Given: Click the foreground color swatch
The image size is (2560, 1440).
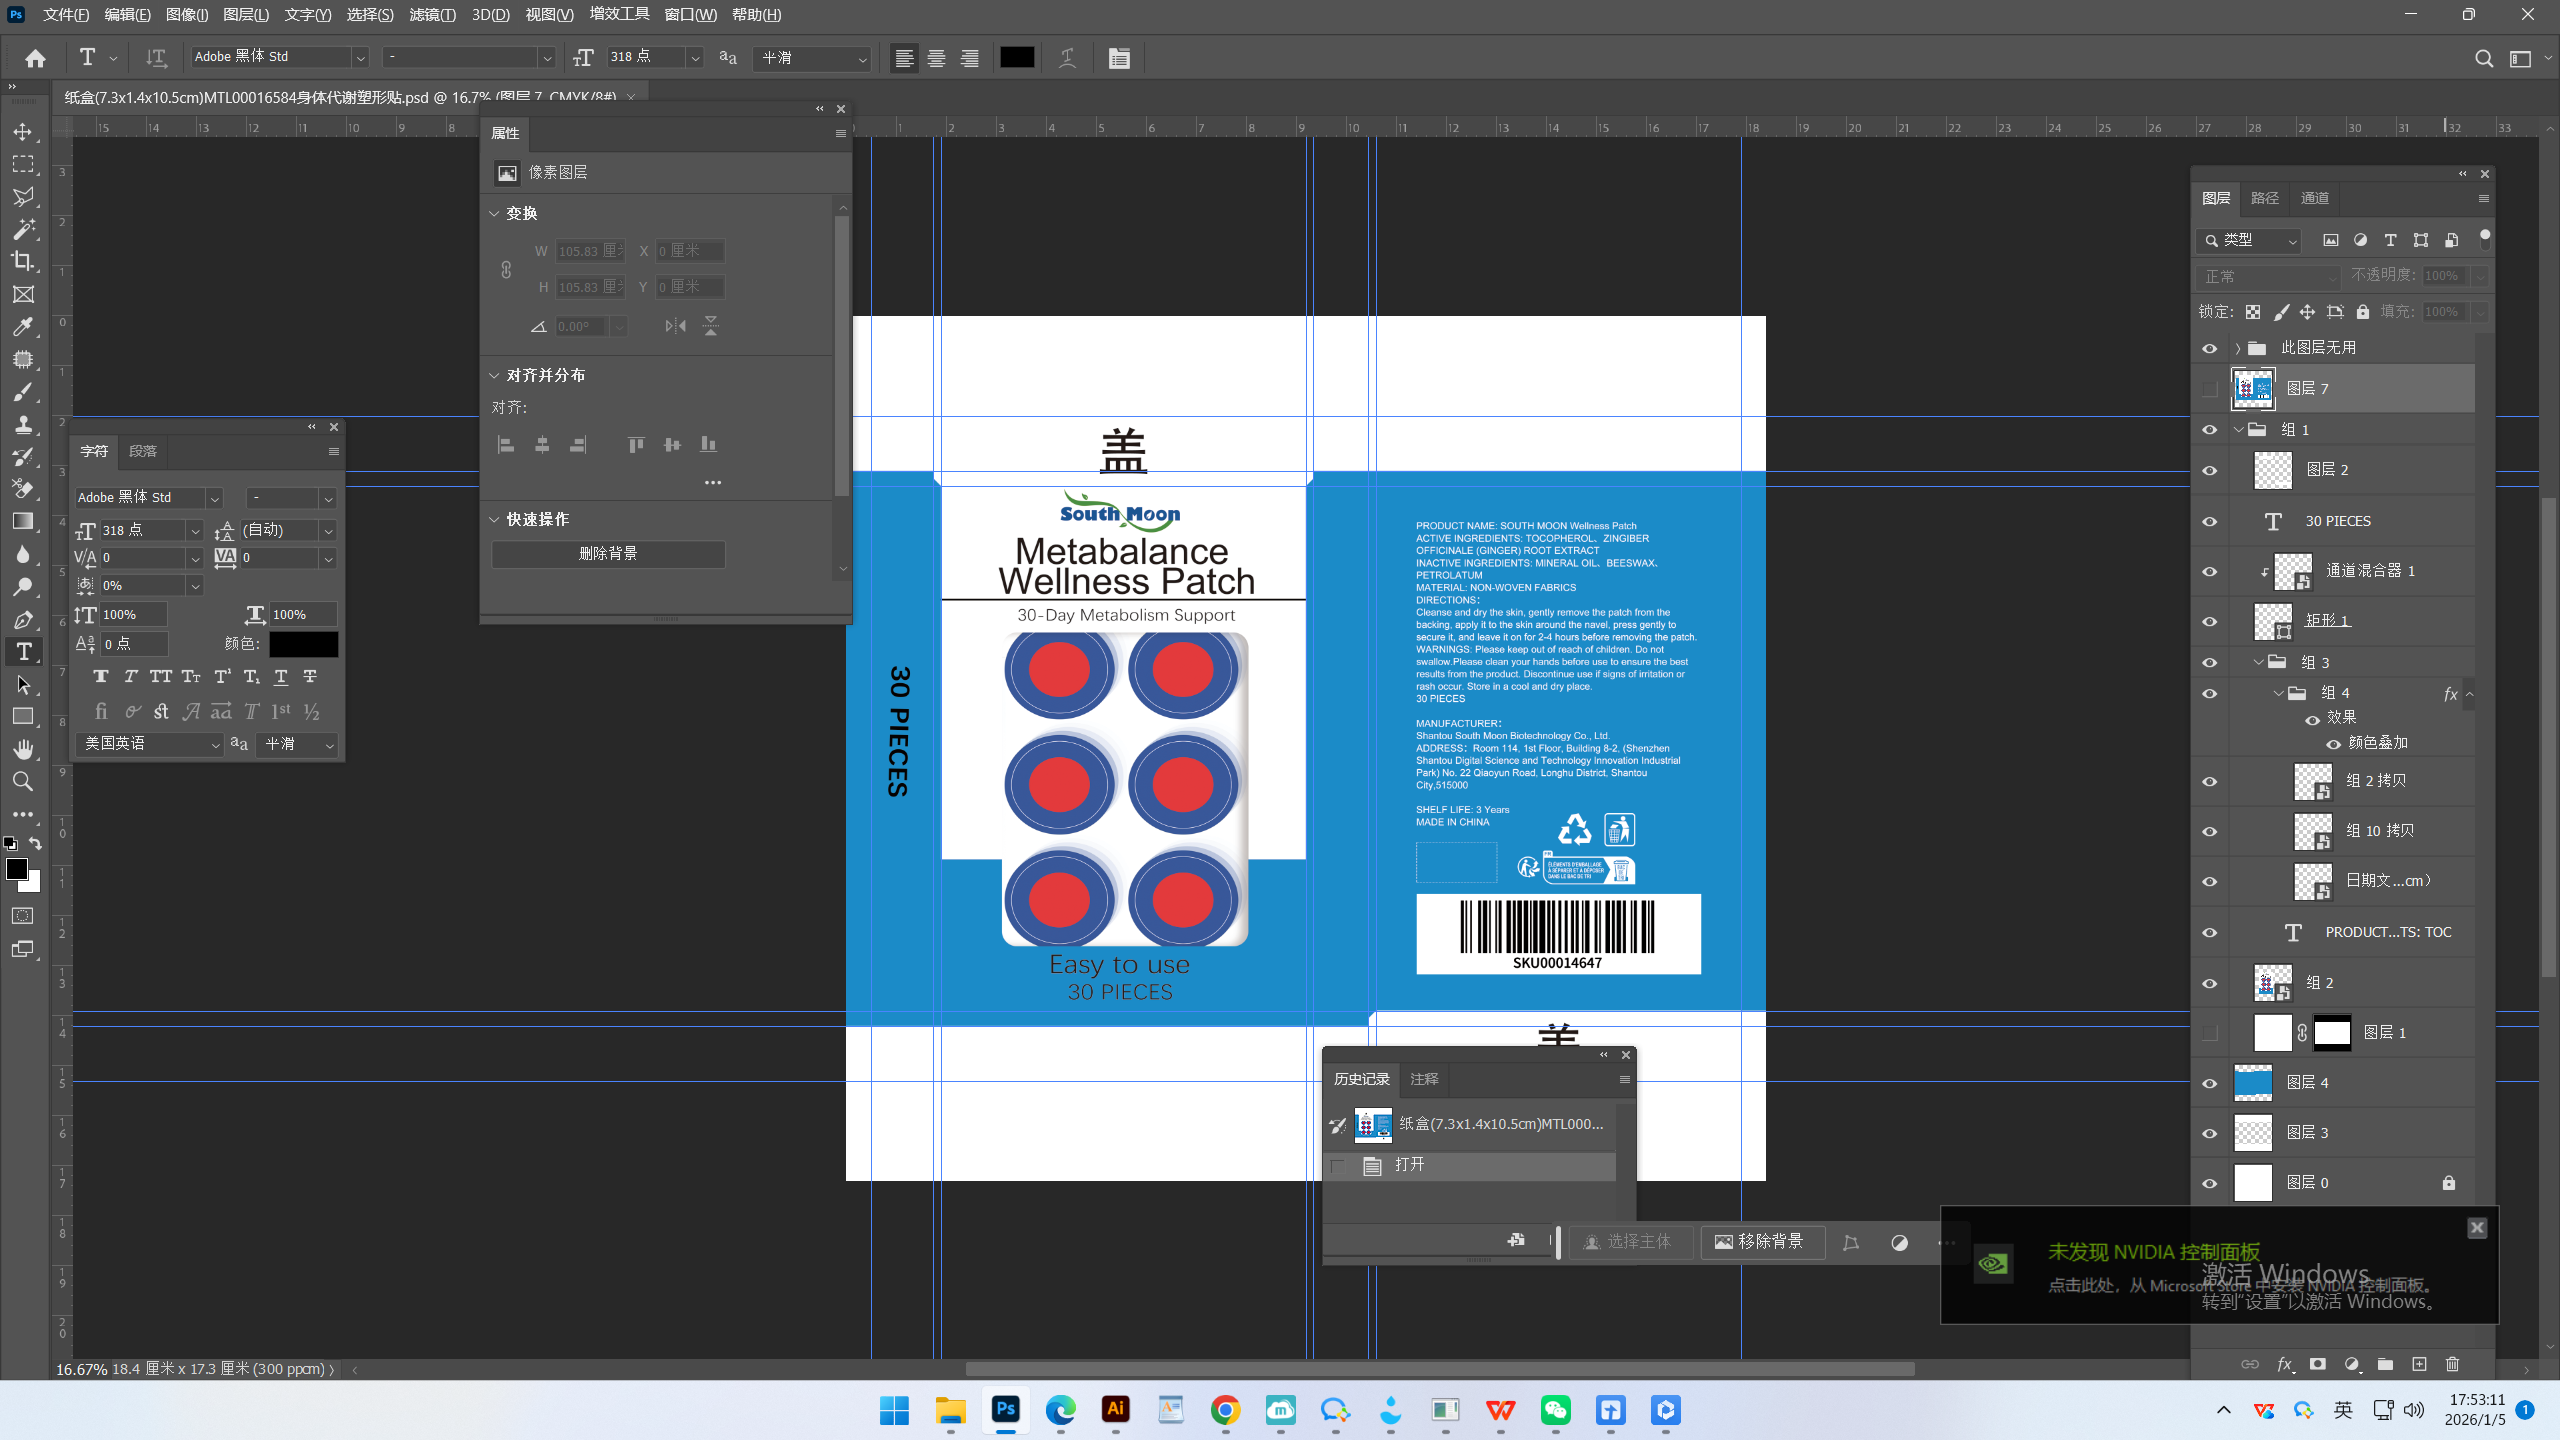Looking at the screenshot, I should point(17,869).
